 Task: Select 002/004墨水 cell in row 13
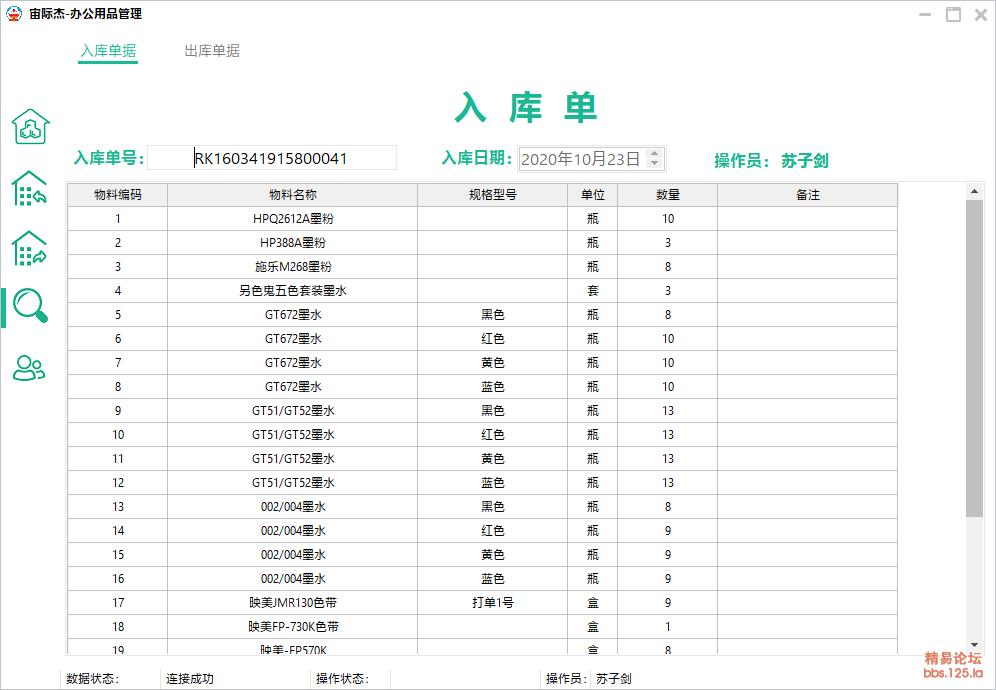click(x=293, y=507)
